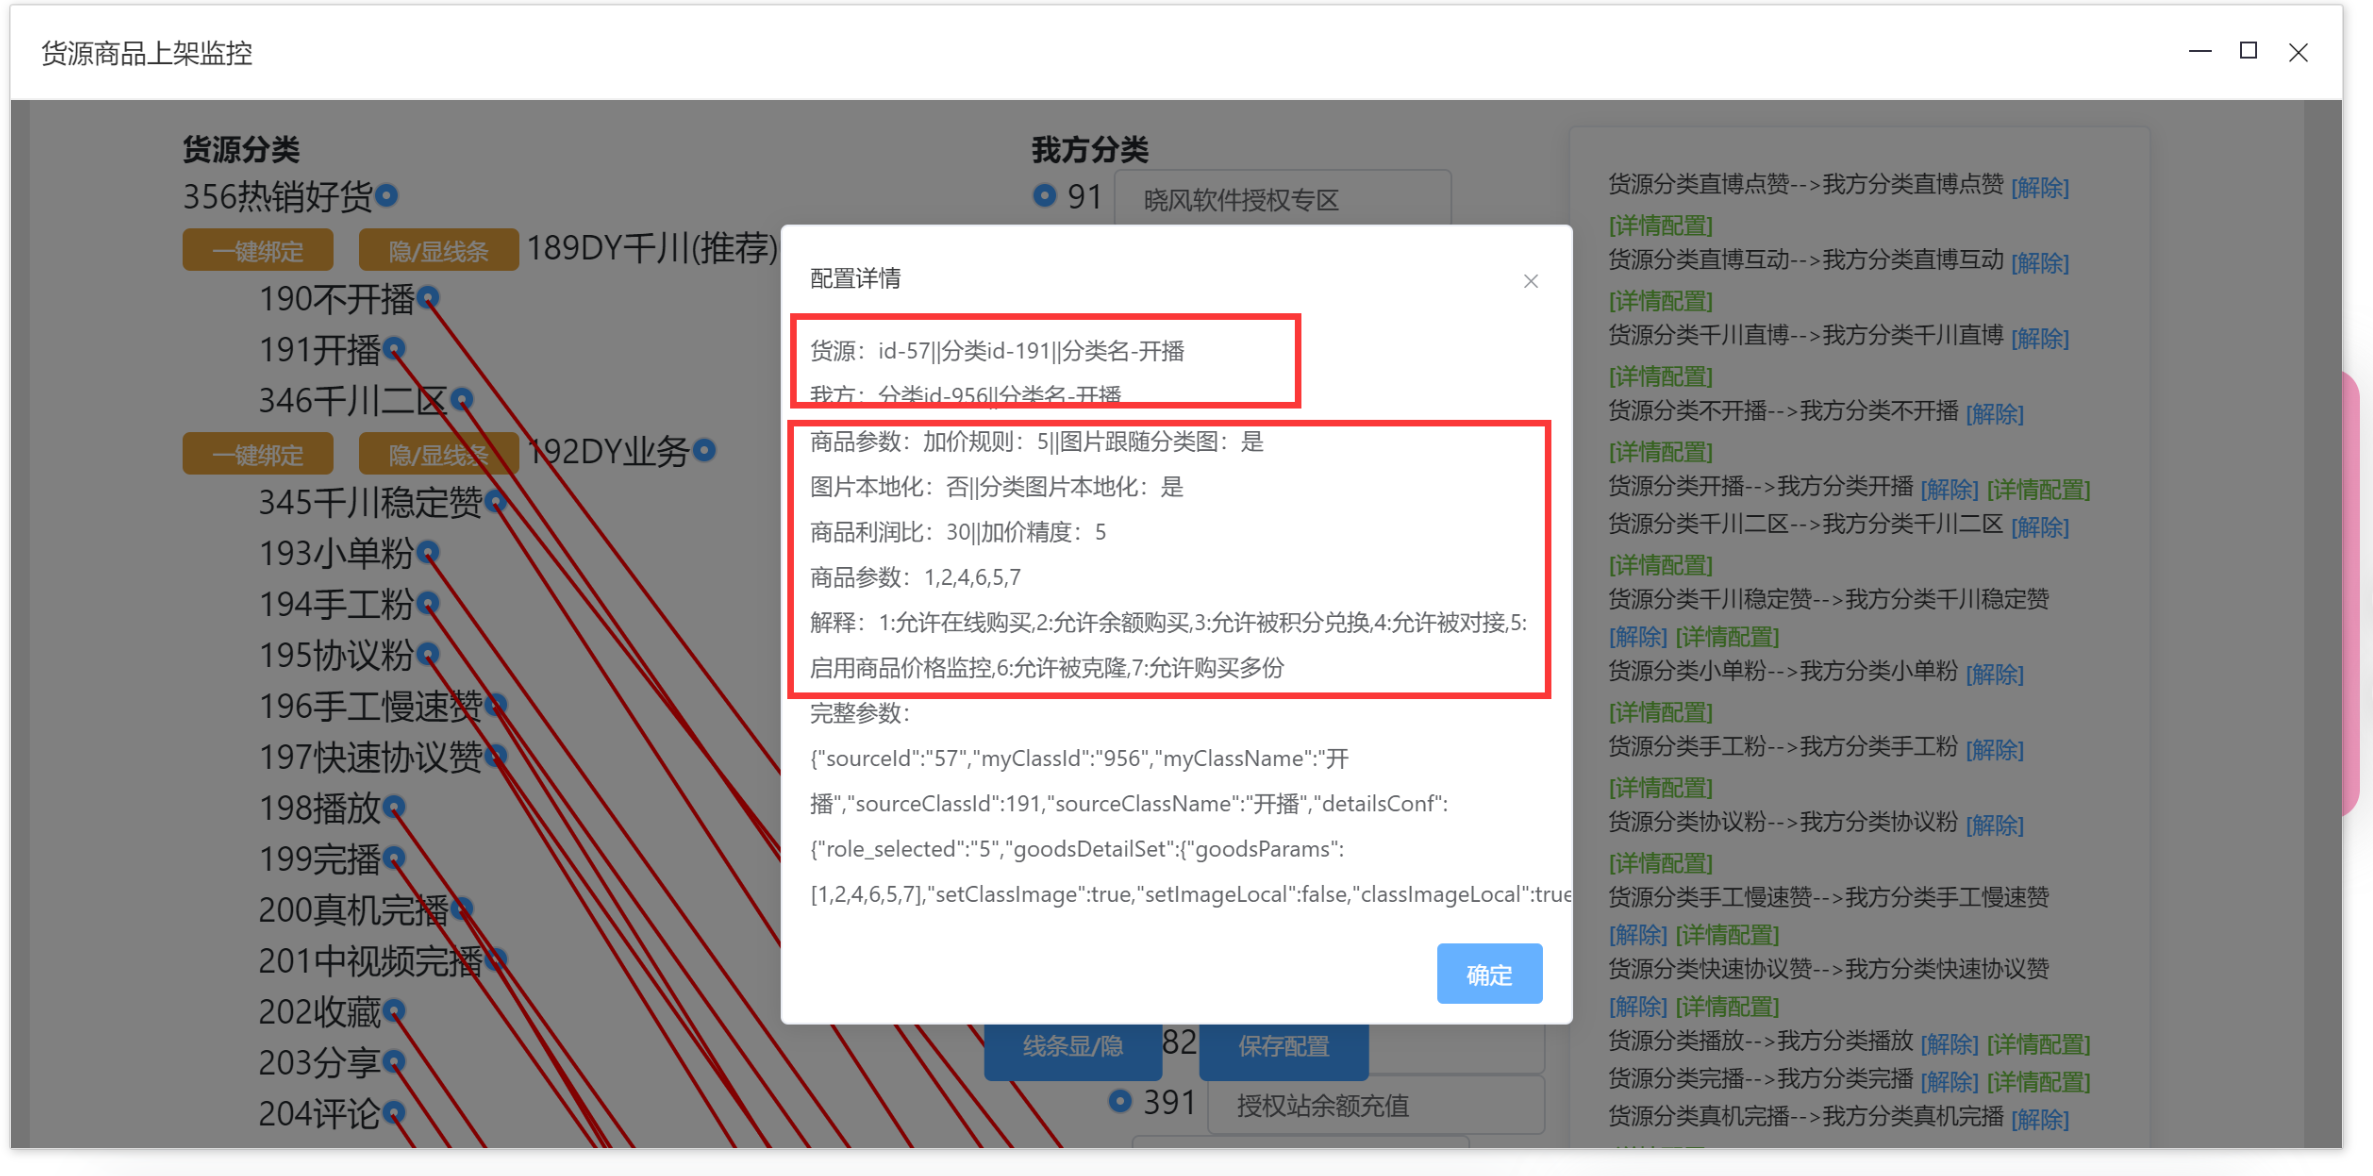
Task: Open 详情配置 for 手工慢速赞 mapping
Action: (1727, 934)
